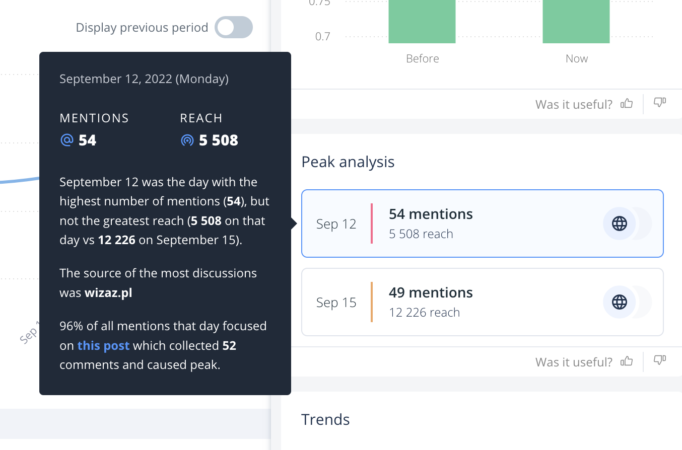
Task: Toggle the Display previous period switch
Action: coord(234,28)
